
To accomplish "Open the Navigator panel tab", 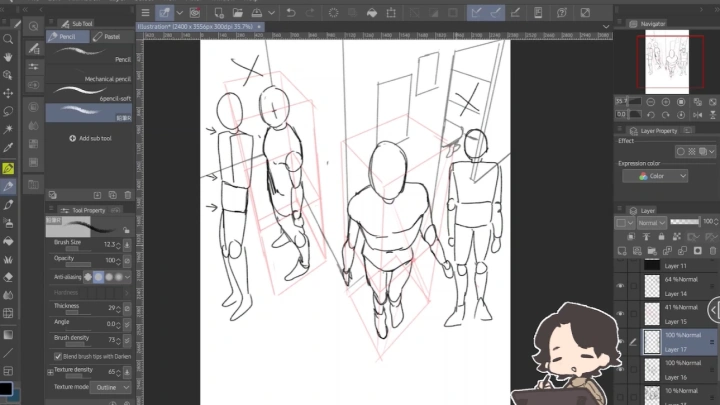I will pos(647,23).
